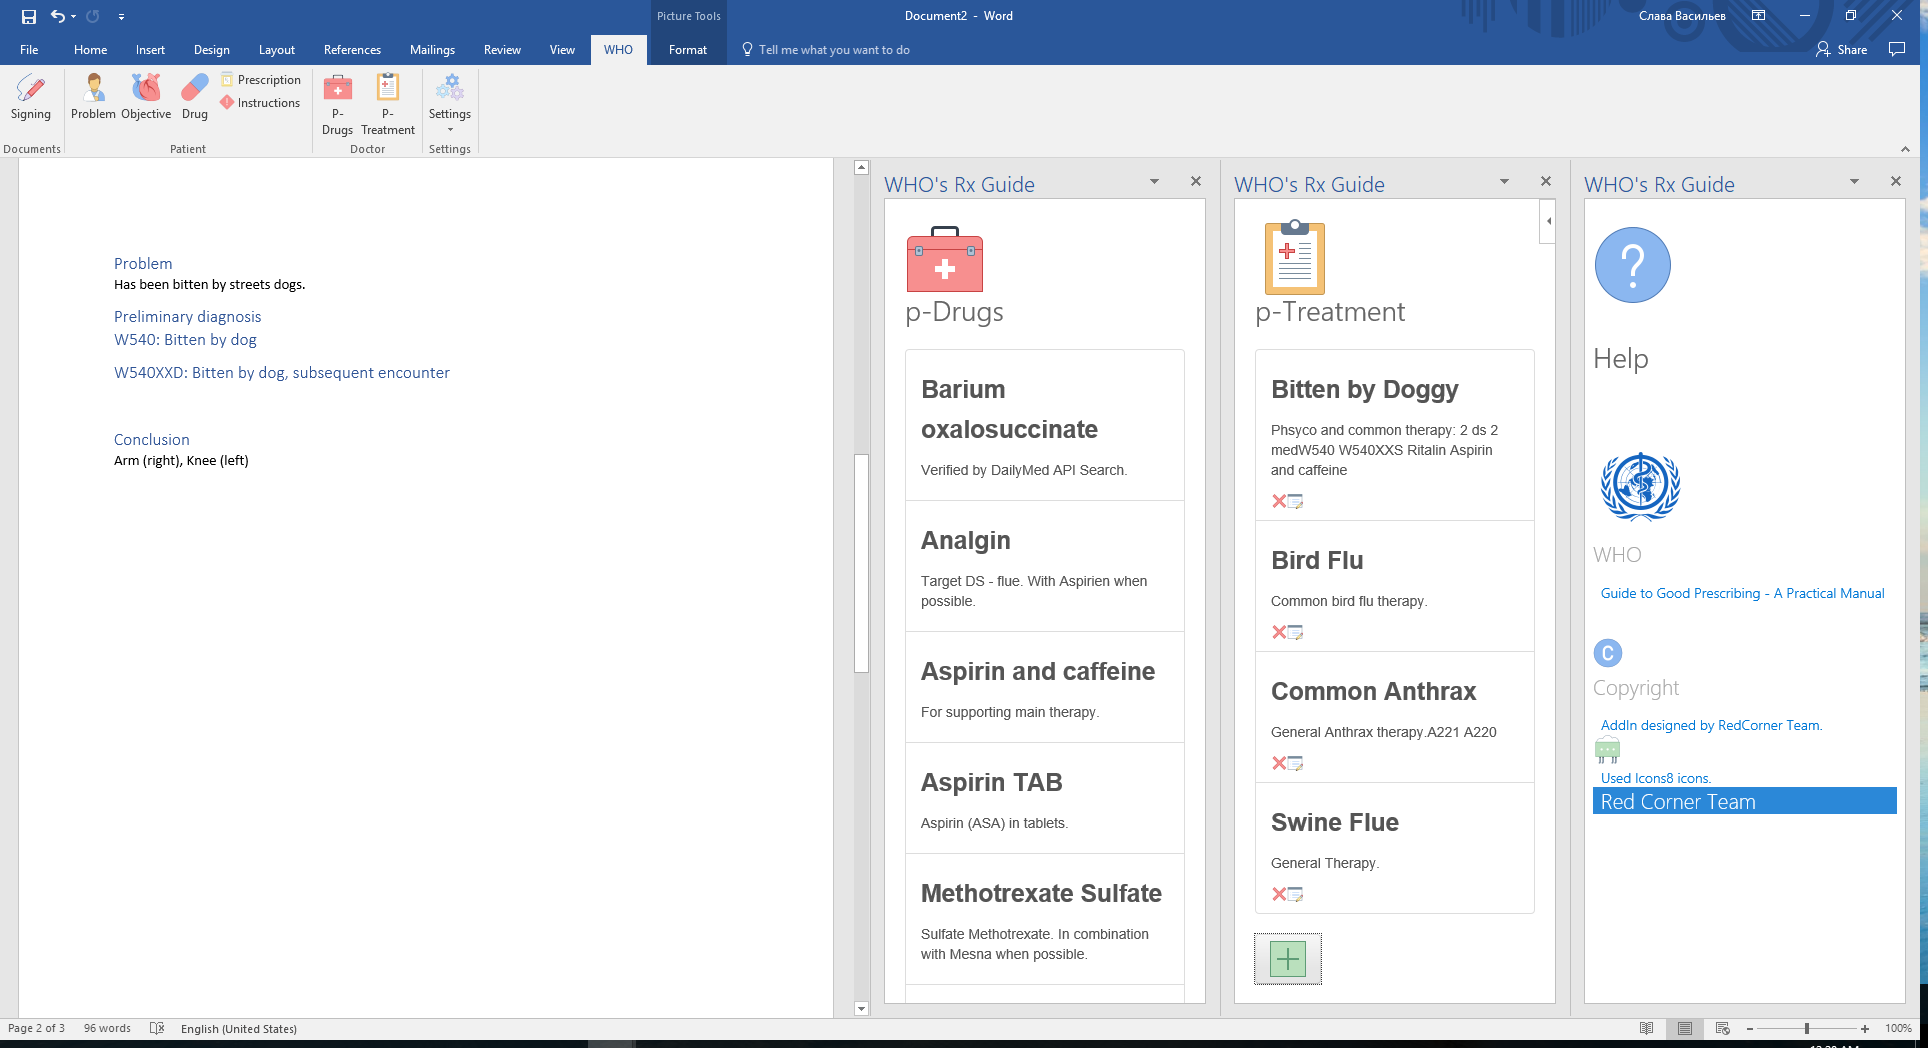Delete the Swine Flue treatment
This screenshot has width=1928, height=1048.
(1279, 894)
